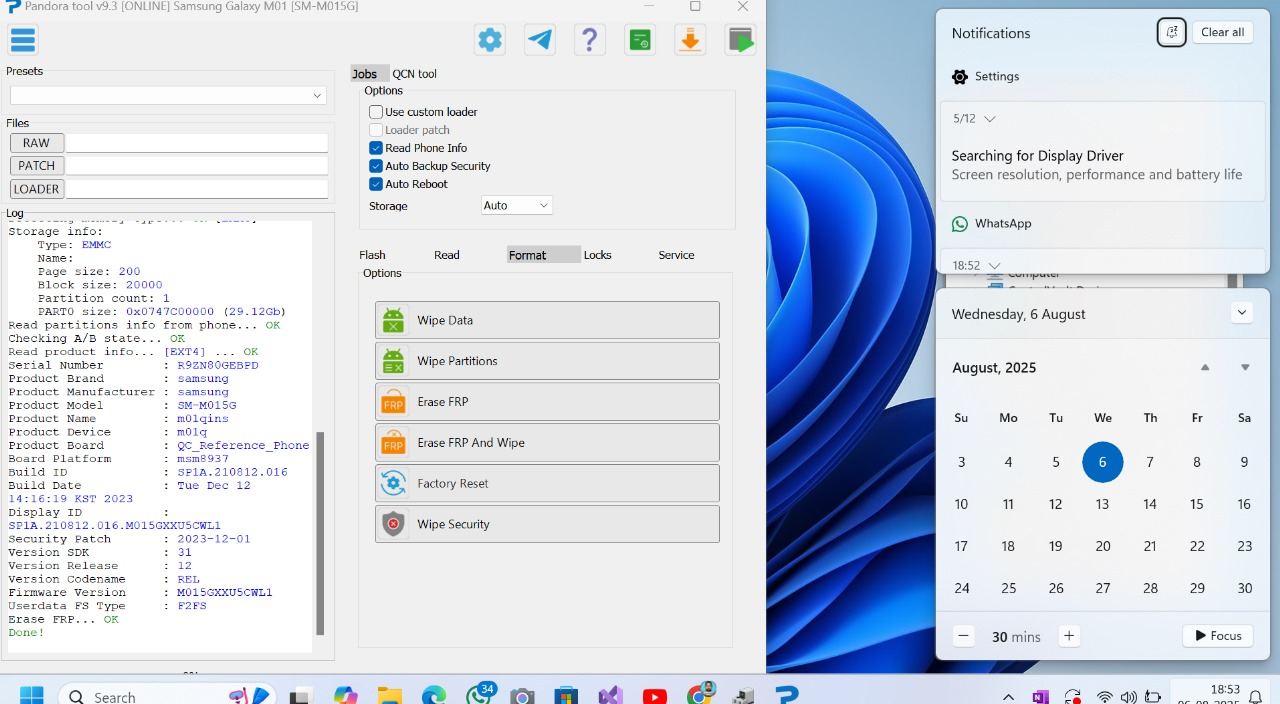Uncheck Auto Backup Security option

376,166
